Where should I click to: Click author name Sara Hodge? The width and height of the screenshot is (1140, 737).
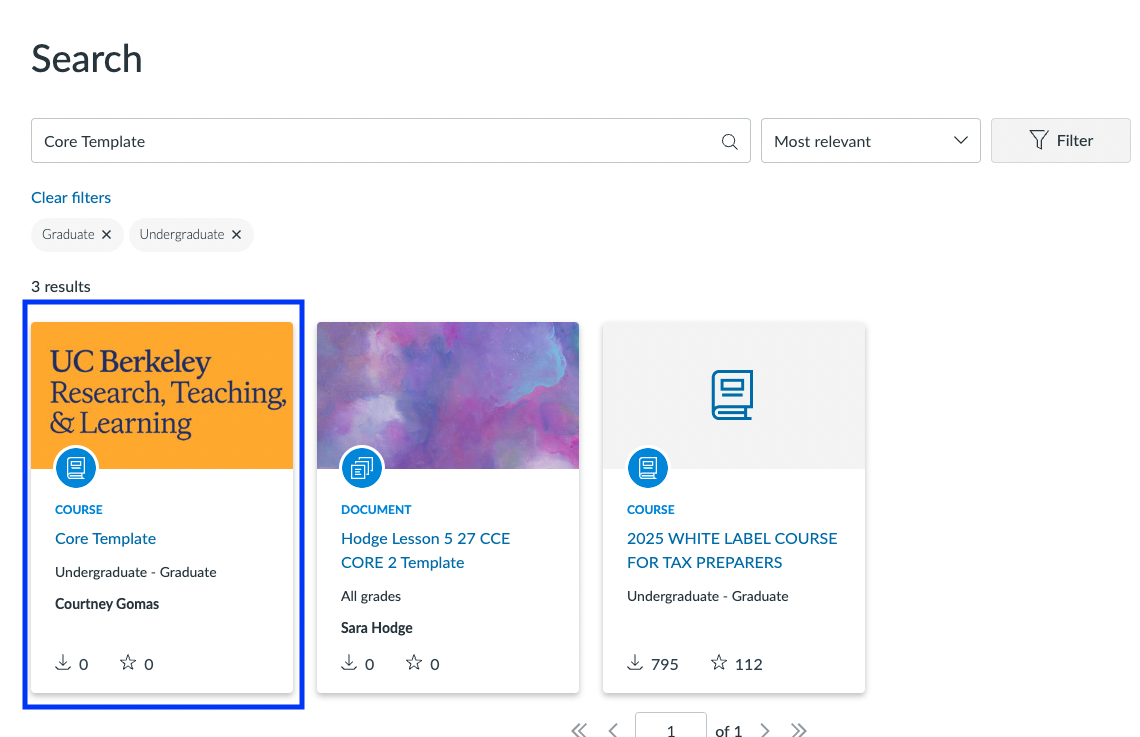click(377, 628)
